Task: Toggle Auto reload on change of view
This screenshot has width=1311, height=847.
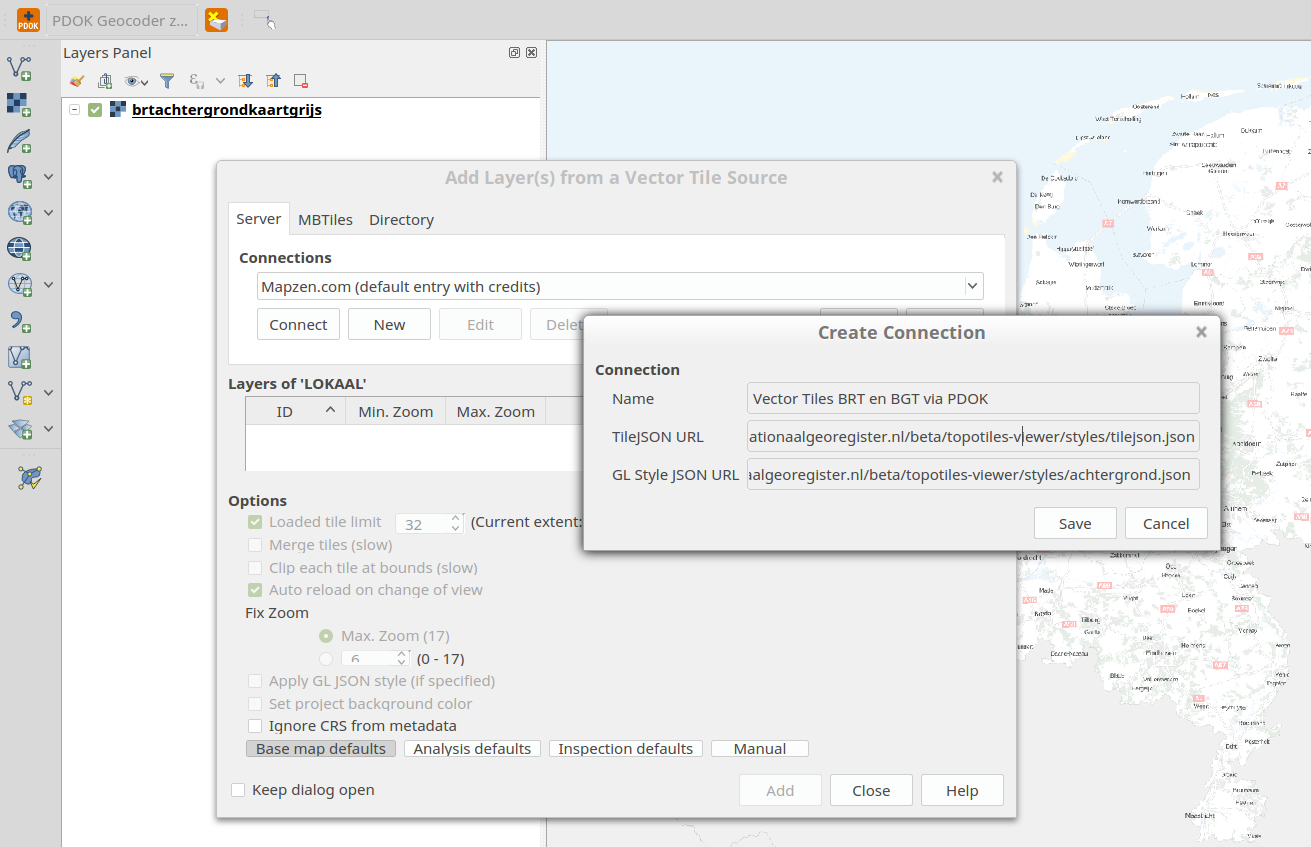Action: (x=255, y=590)
